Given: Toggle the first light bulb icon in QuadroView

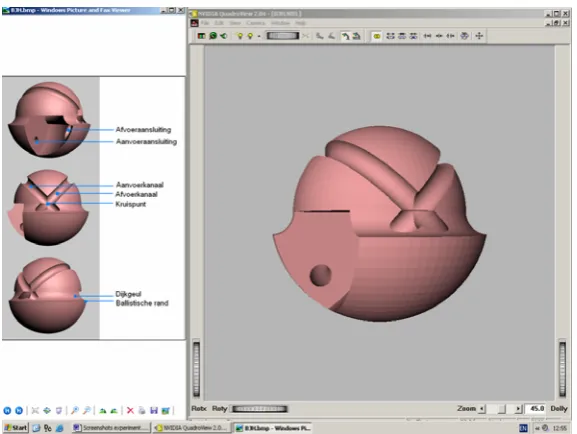Looking at the screenshot, I should click(x=240, y=36).
